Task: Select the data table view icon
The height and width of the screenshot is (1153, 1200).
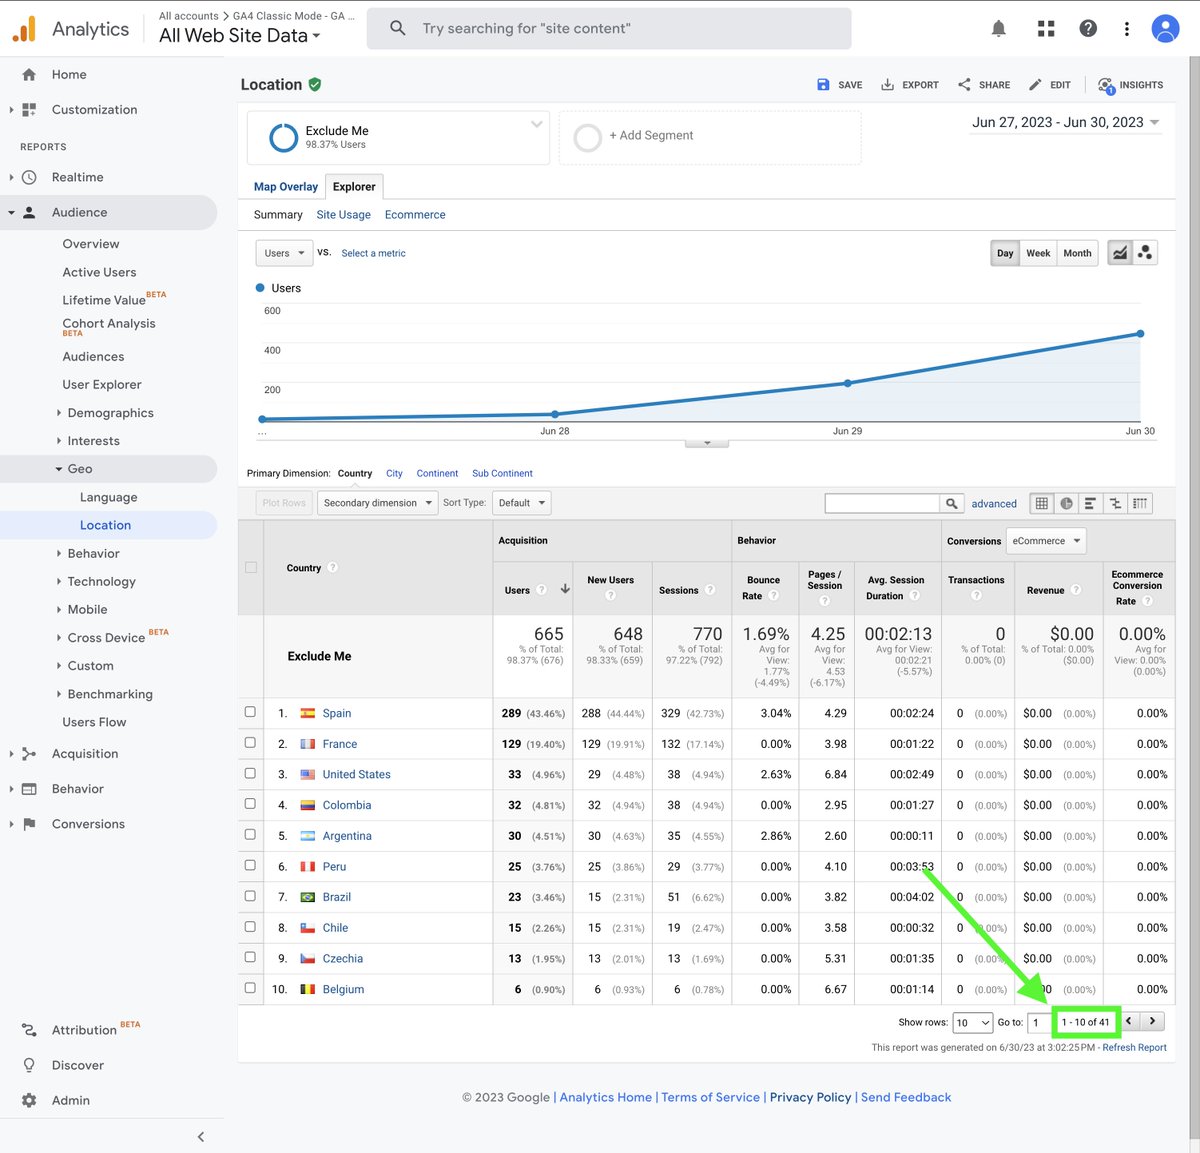Action: click(x=1042, y=503)
